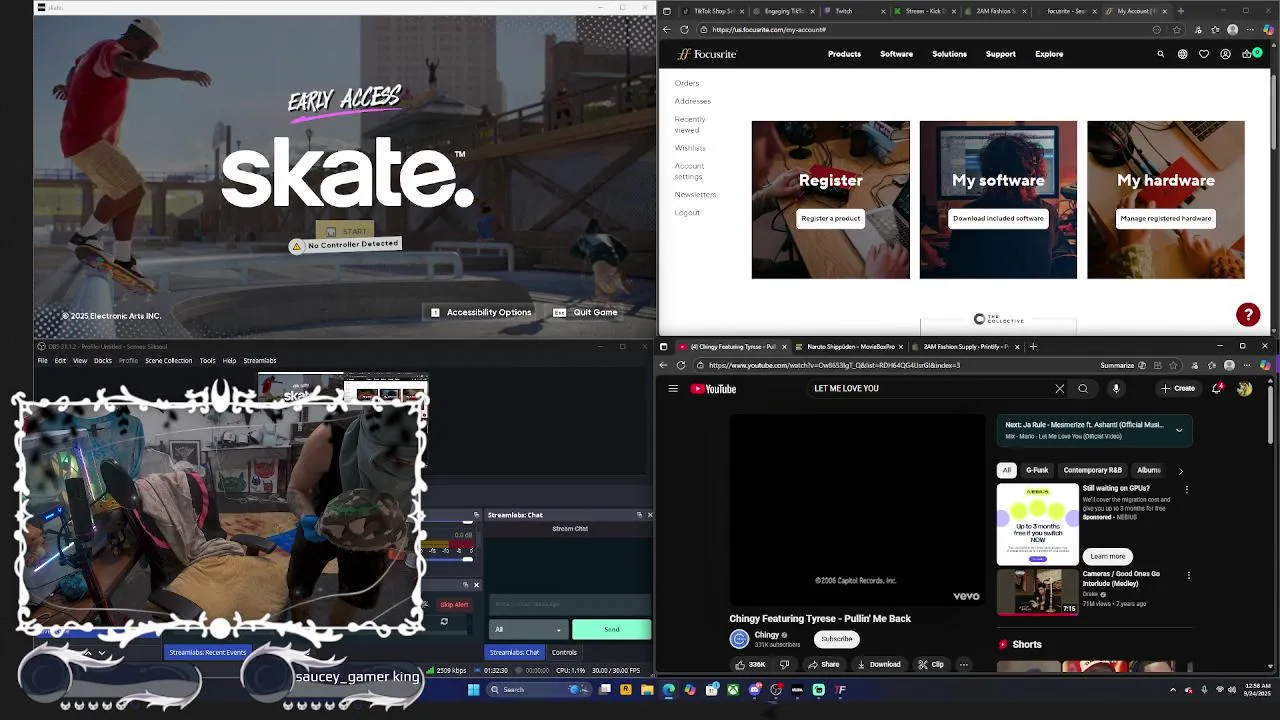Open Chingy channel avatar
The width and height of the screenshot is (1280, 720).
coord(739,639)
